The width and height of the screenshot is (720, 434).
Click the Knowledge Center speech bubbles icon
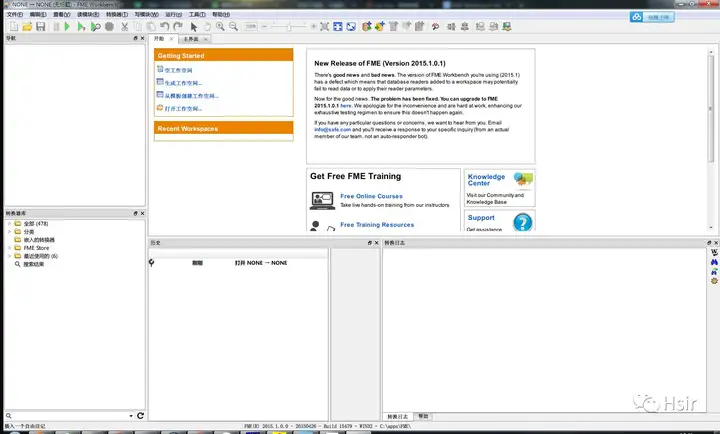pos(523,179)
